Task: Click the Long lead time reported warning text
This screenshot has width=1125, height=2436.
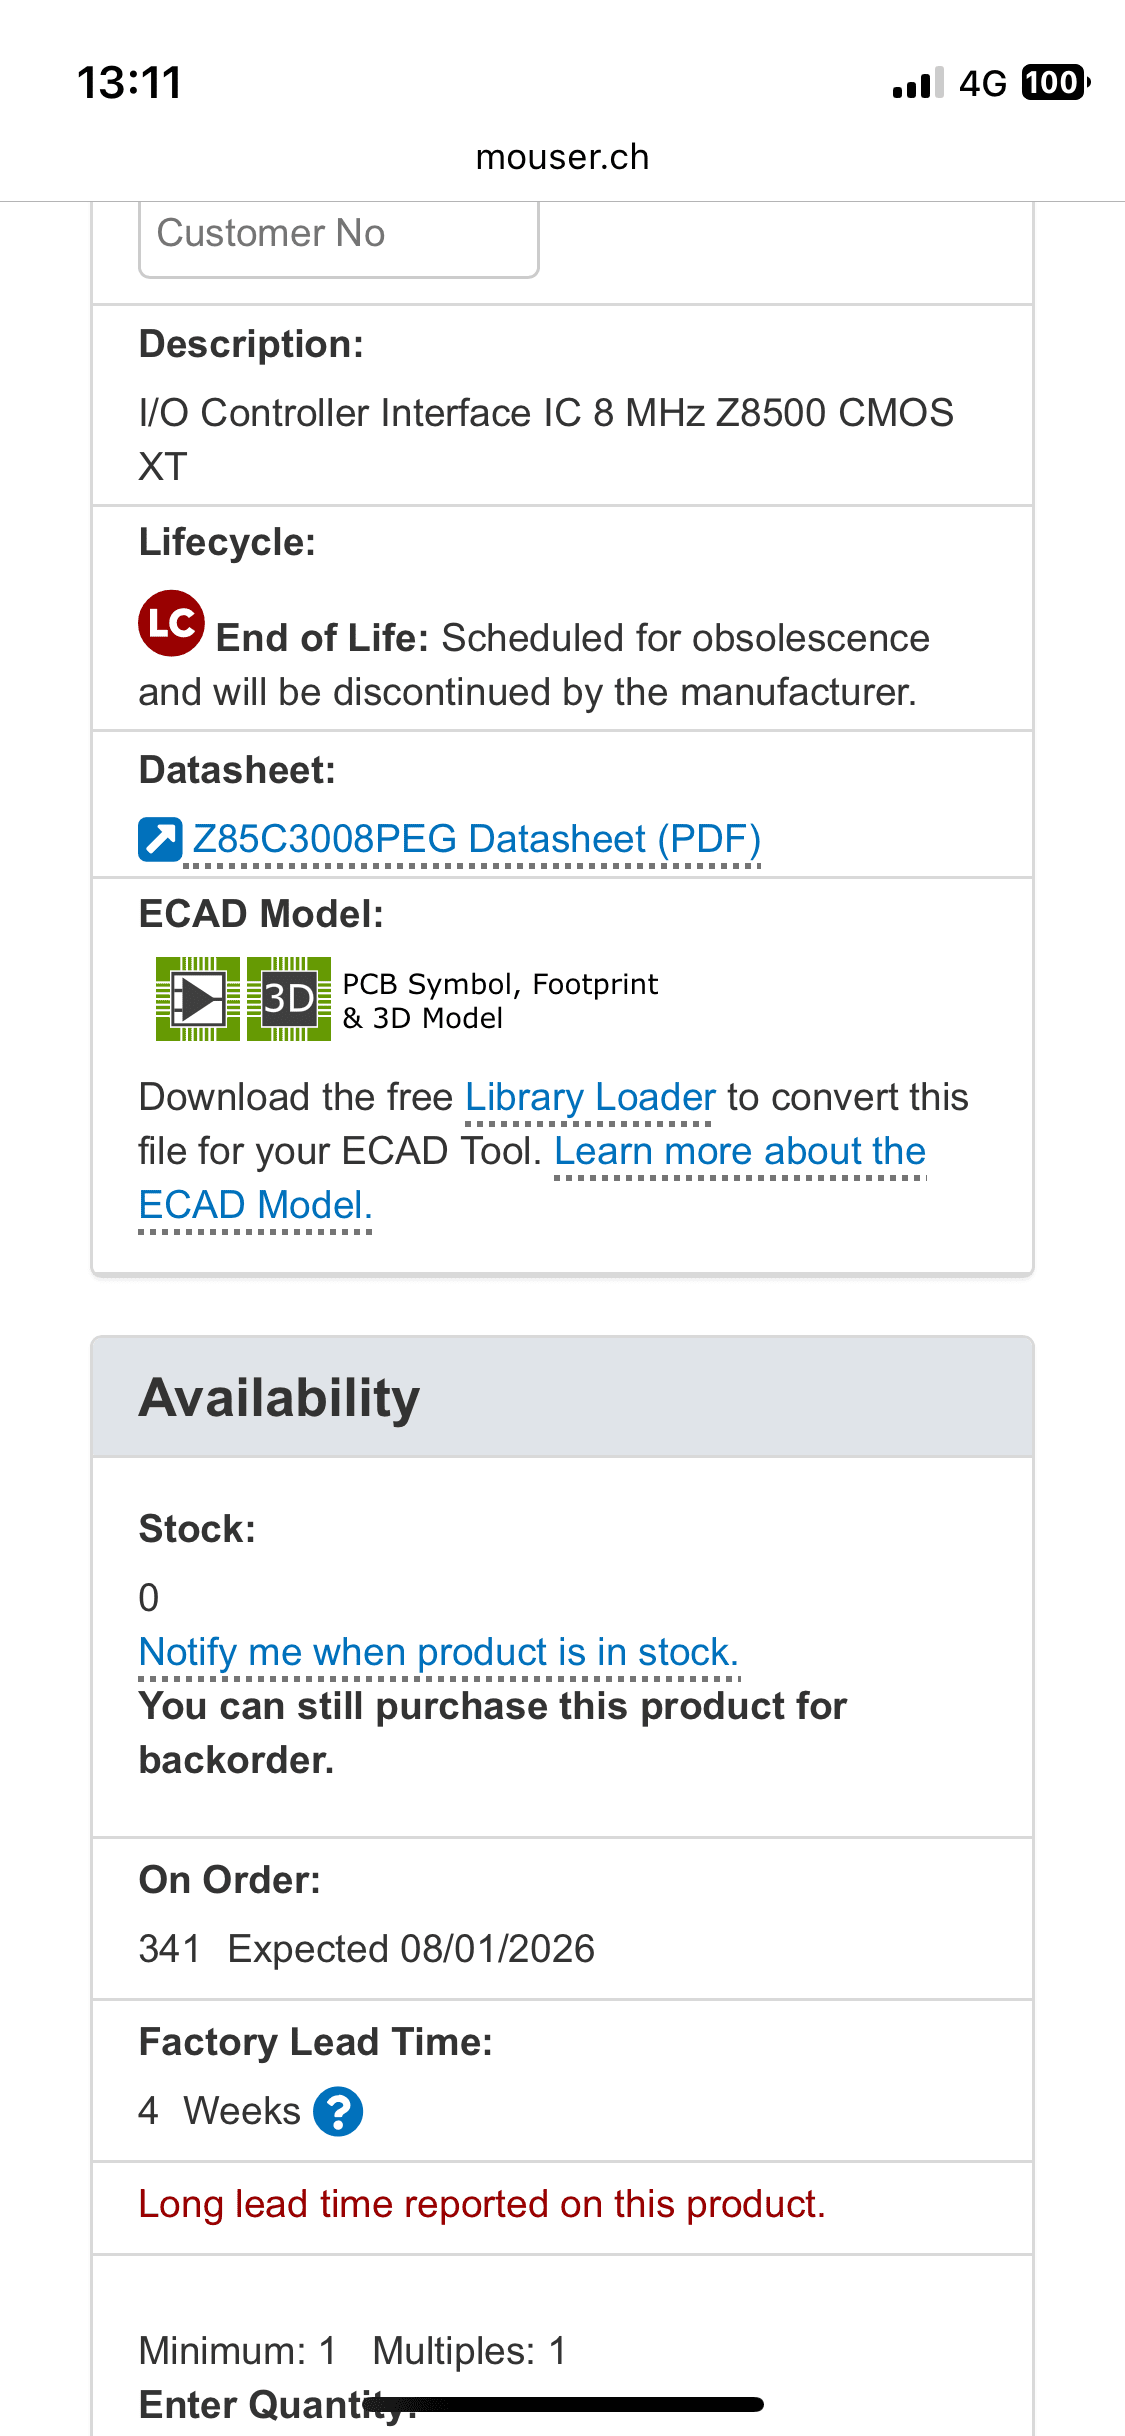Action: click(x=482, y=2204)
